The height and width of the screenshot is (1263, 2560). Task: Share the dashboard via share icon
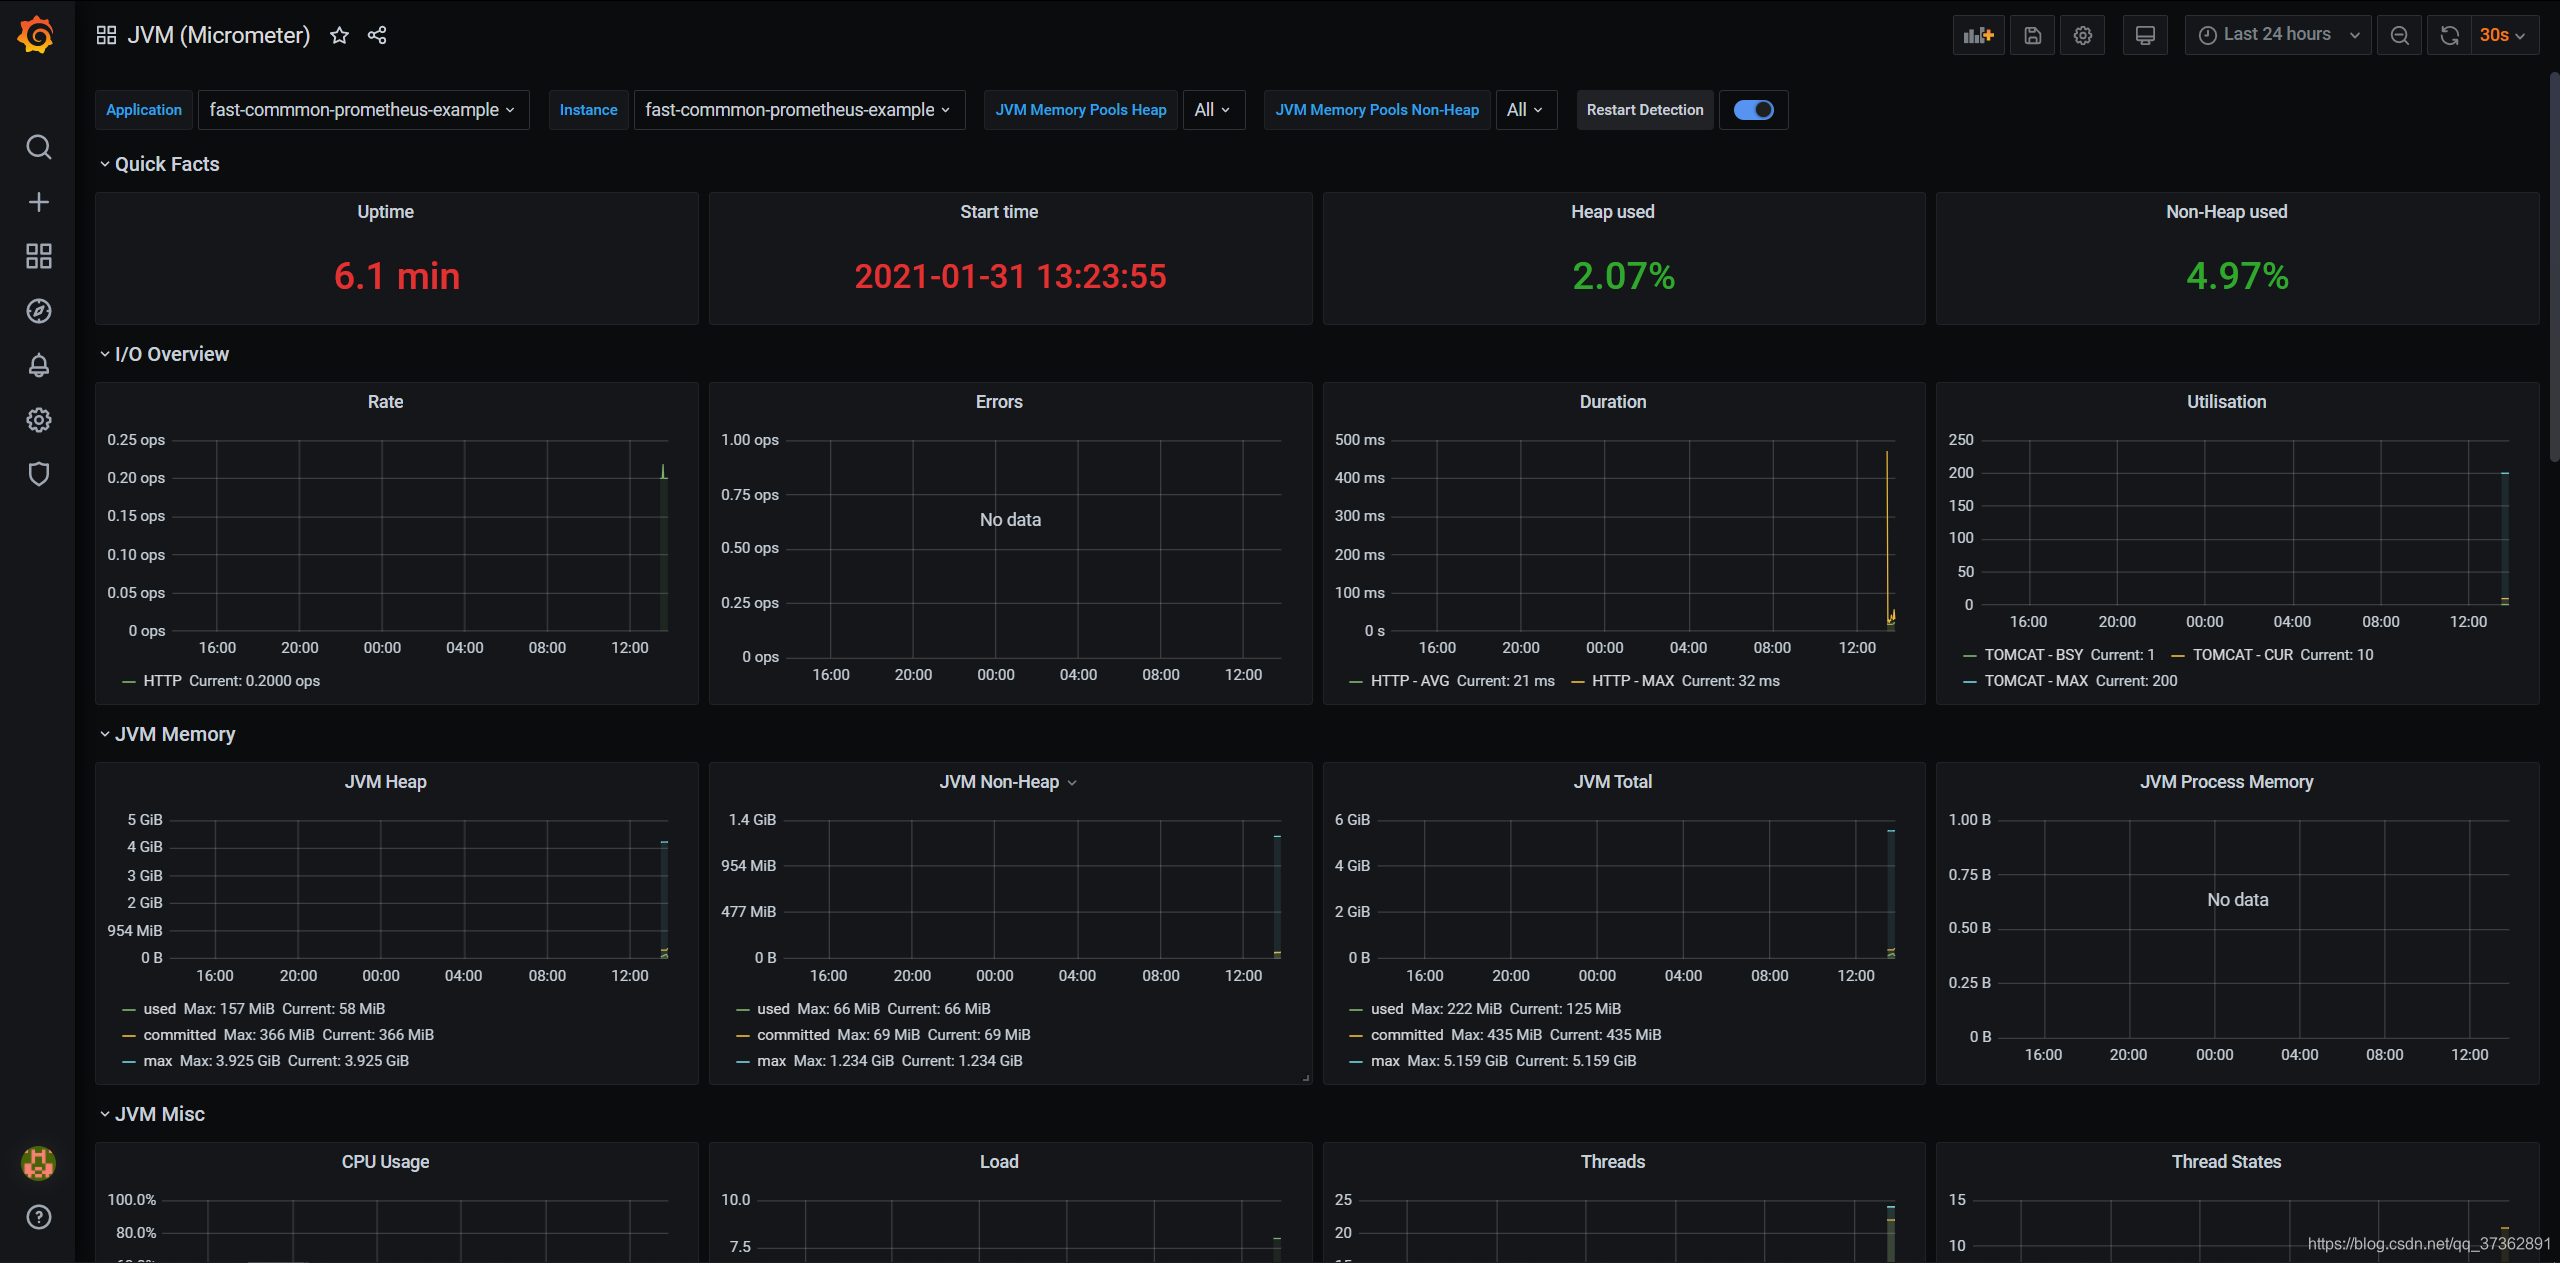tap(377, 35)
